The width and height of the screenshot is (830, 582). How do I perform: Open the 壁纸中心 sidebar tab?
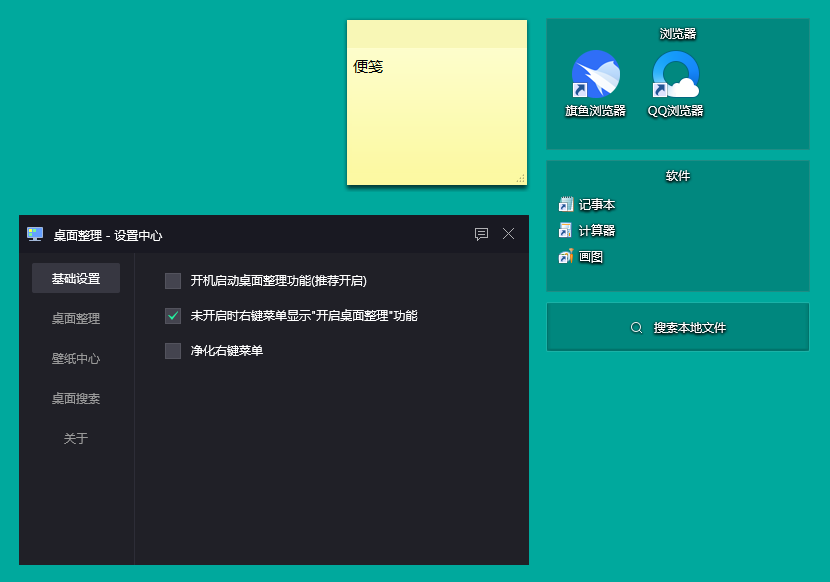click(x=76, y=359)
